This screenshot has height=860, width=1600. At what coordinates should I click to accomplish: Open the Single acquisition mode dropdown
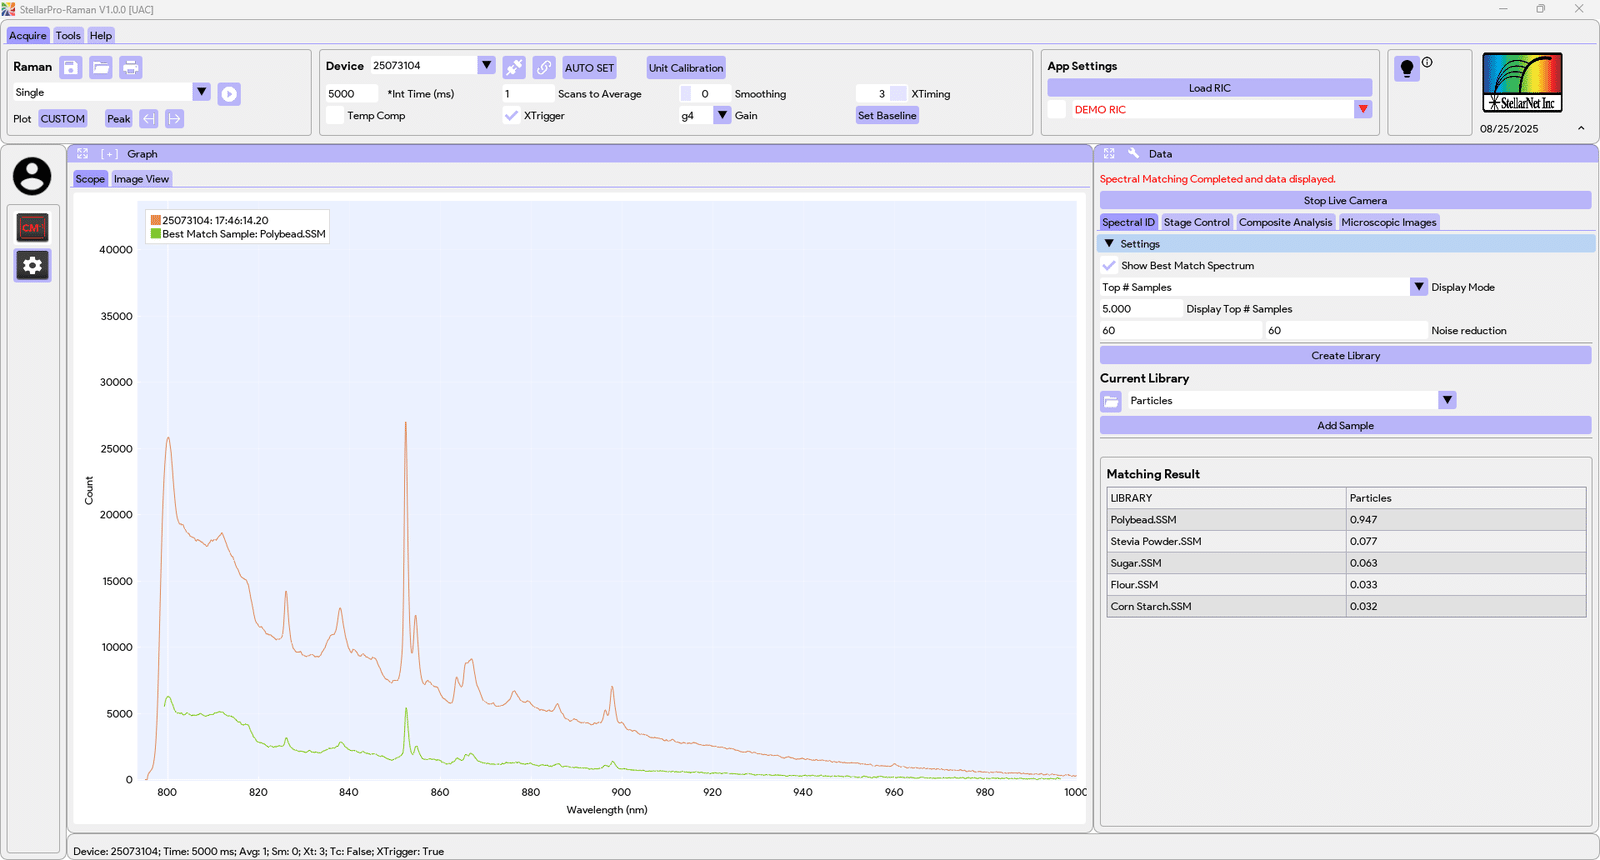click(201, 92)
